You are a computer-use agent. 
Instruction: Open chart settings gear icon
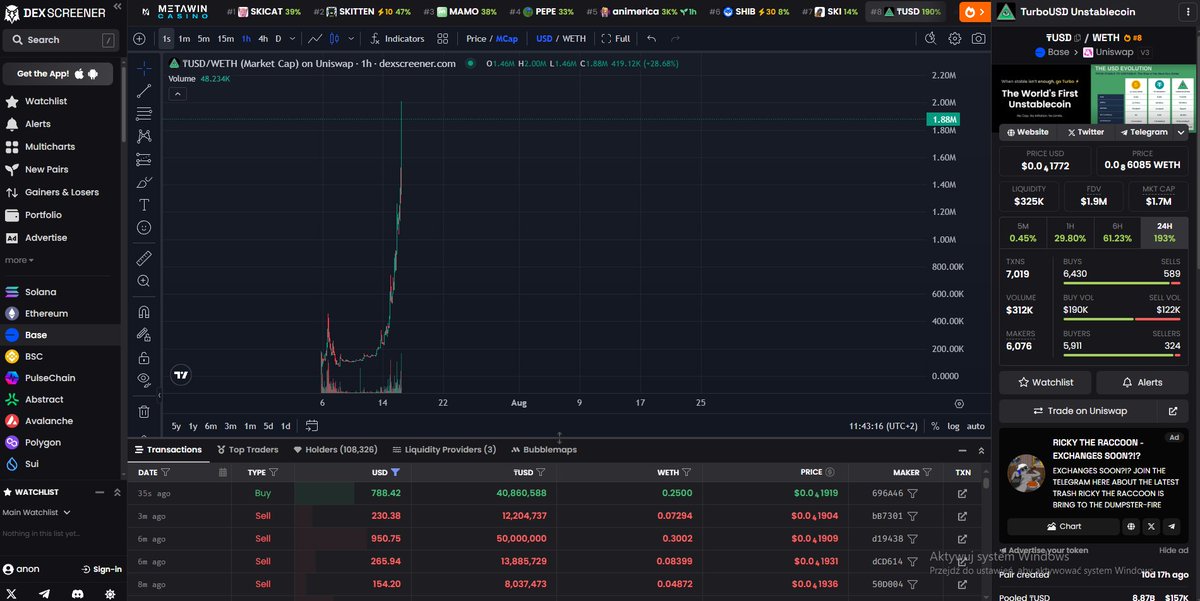point(955,39)
